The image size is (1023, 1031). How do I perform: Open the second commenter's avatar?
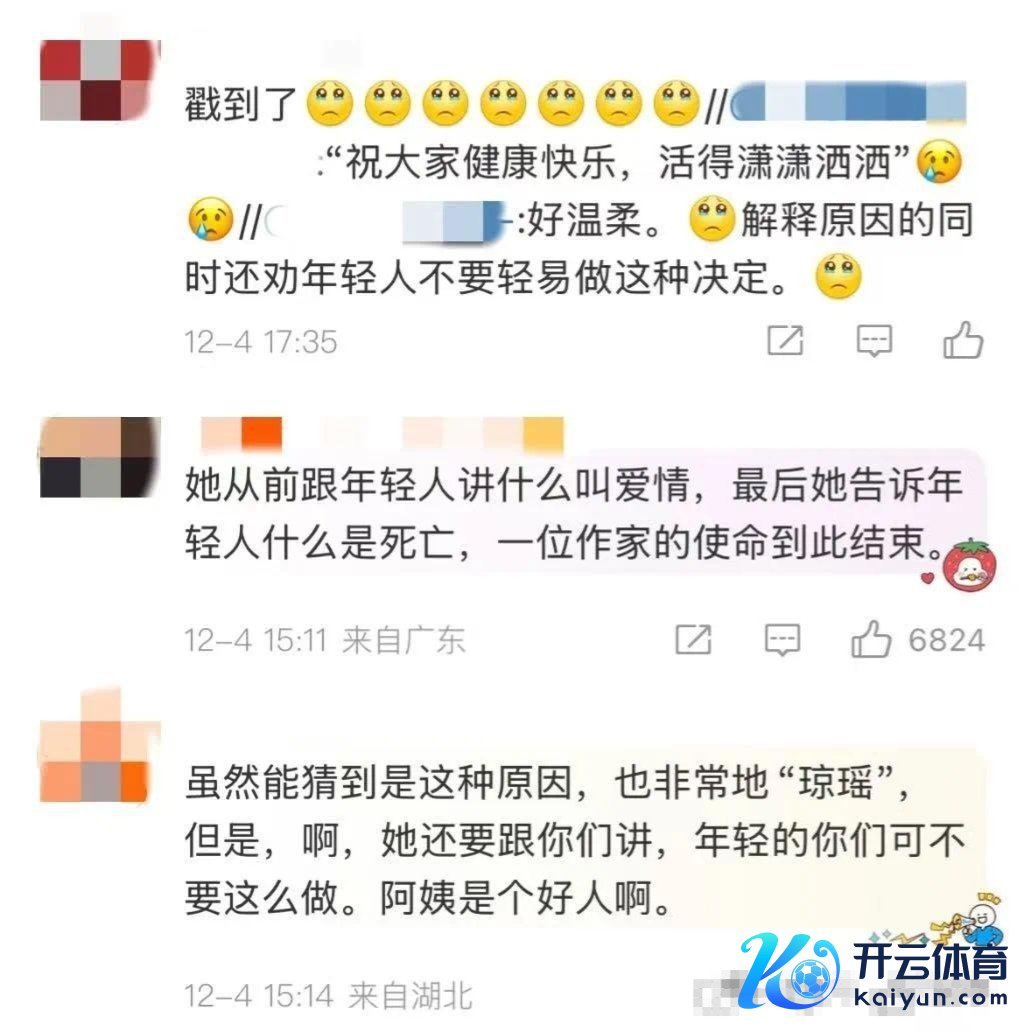point(101,457)
